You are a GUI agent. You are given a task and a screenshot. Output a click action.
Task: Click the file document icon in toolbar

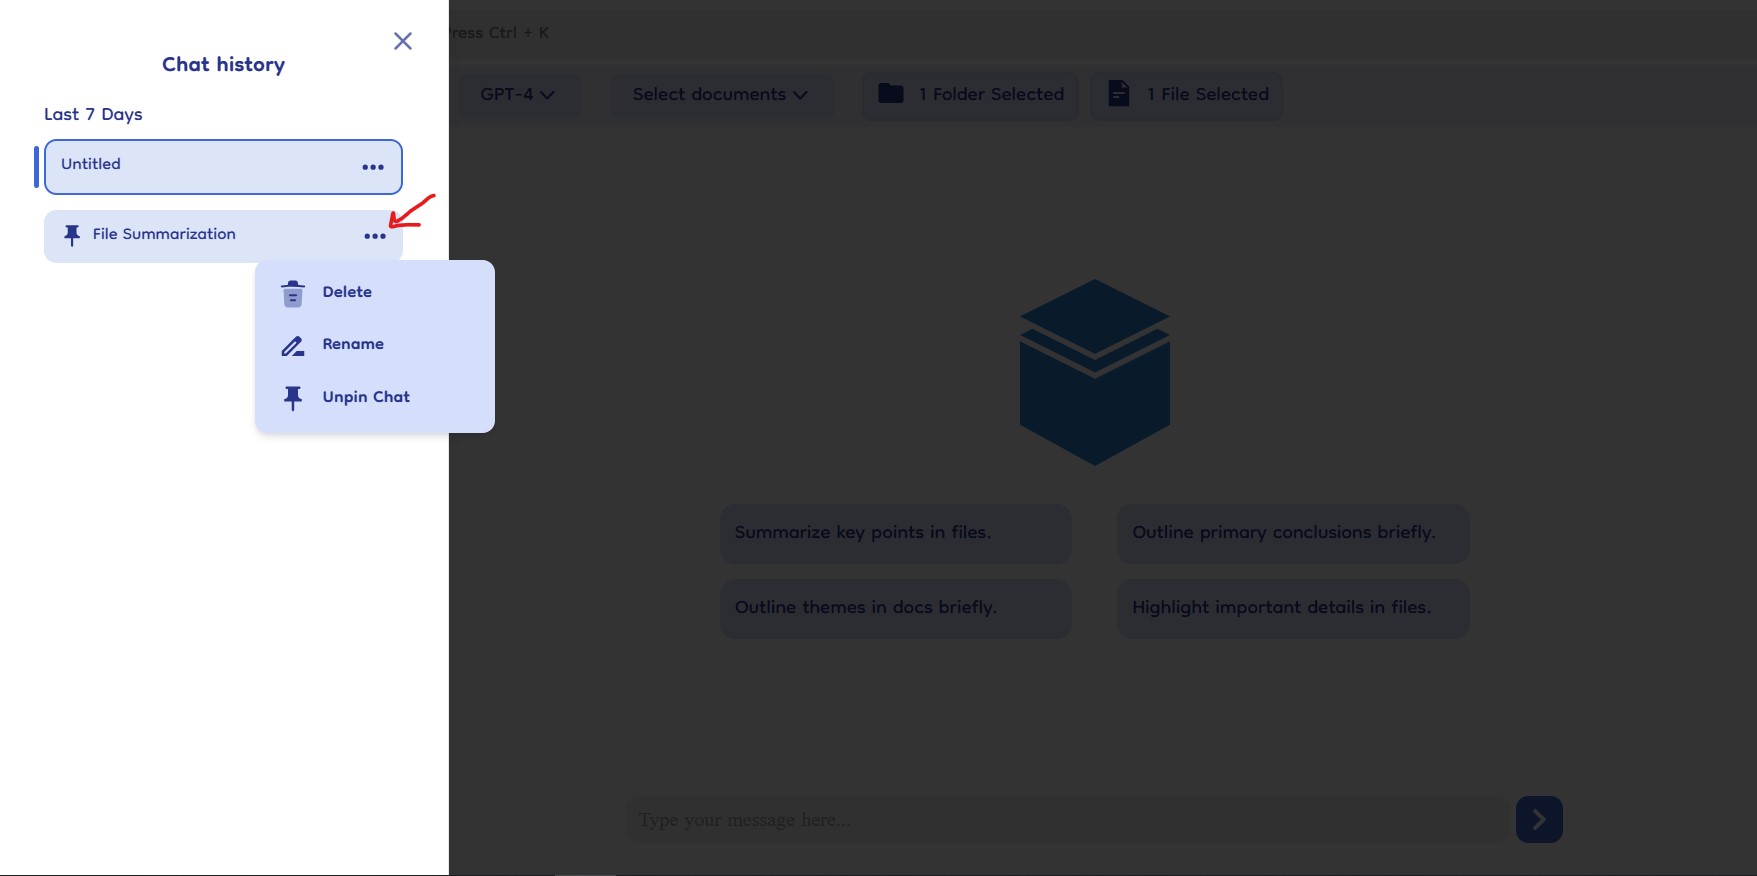[x=1119, y=94]
